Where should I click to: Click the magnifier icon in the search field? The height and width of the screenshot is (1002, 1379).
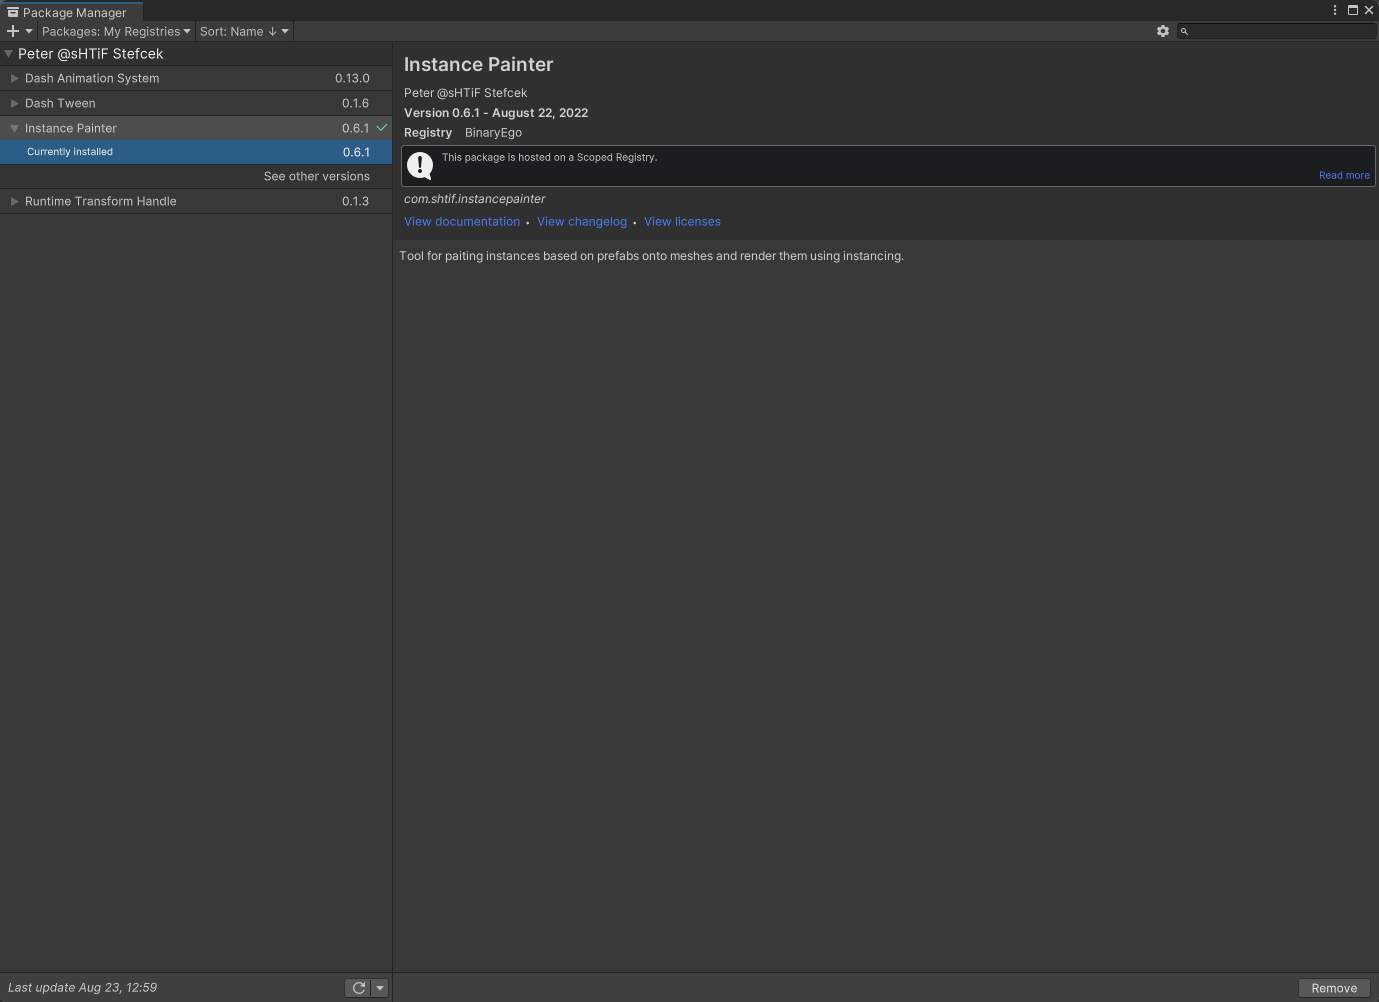pos(1184,31)
